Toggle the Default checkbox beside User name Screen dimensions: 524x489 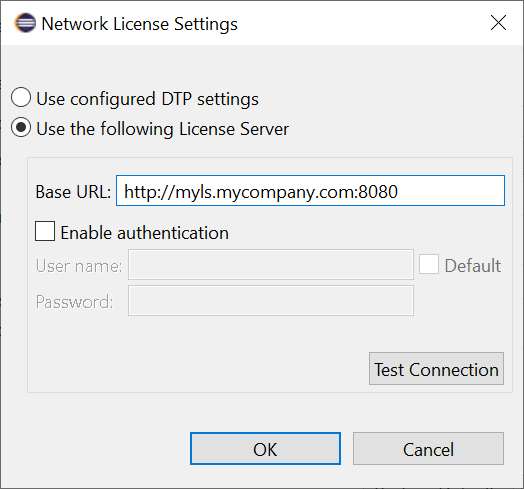pyautogui.click(x=429, y=264)
